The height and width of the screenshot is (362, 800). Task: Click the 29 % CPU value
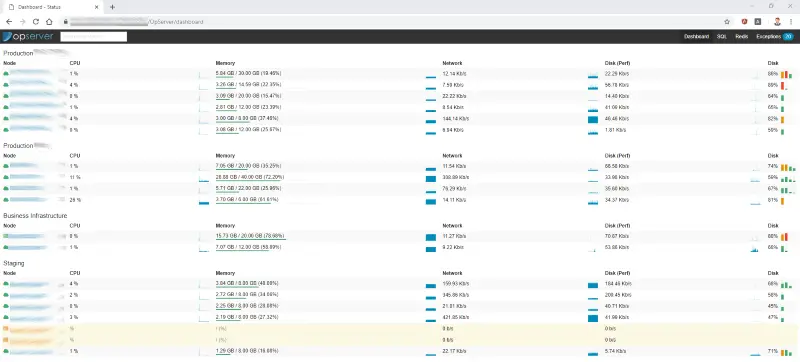(x=76, y=200)
